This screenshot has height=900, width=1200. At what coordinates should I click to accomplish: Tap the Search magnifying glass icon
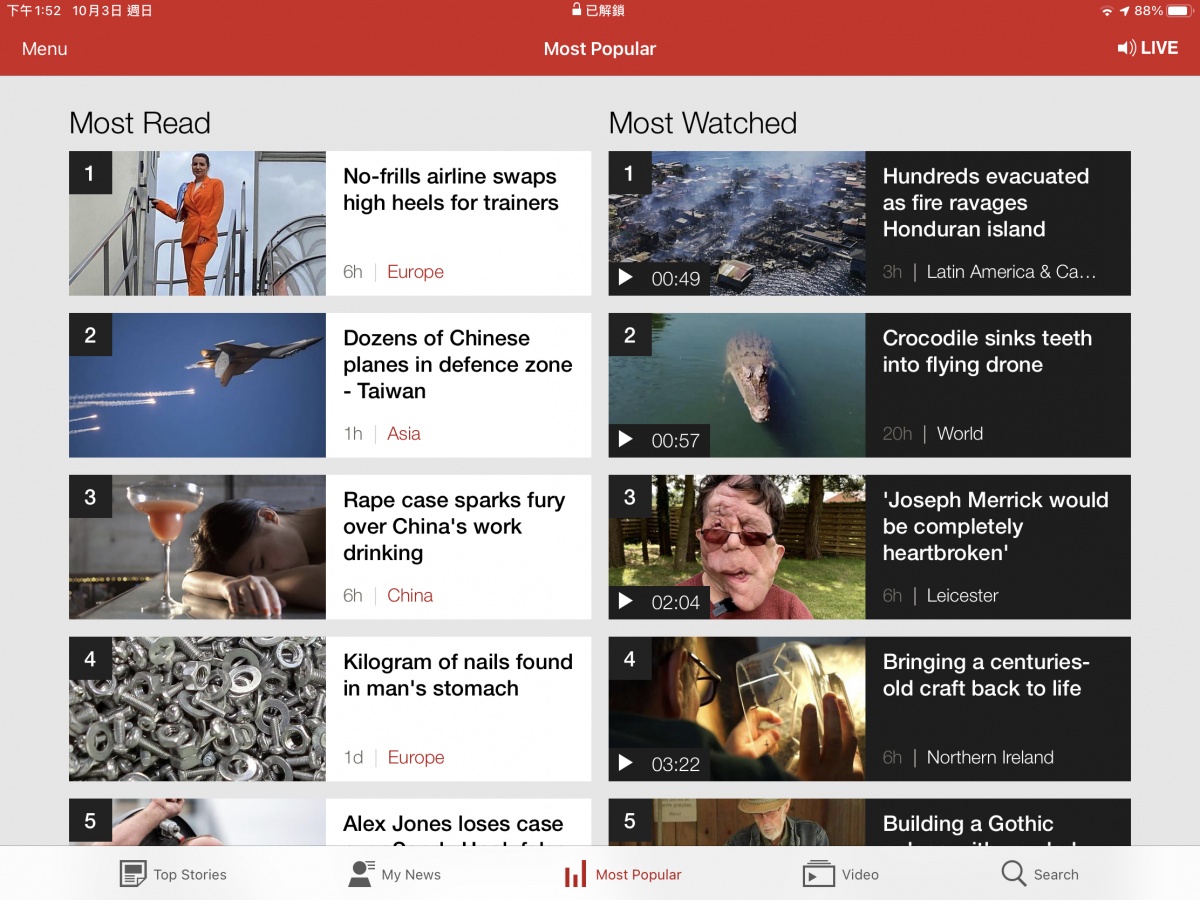[x=1013, y=874]
